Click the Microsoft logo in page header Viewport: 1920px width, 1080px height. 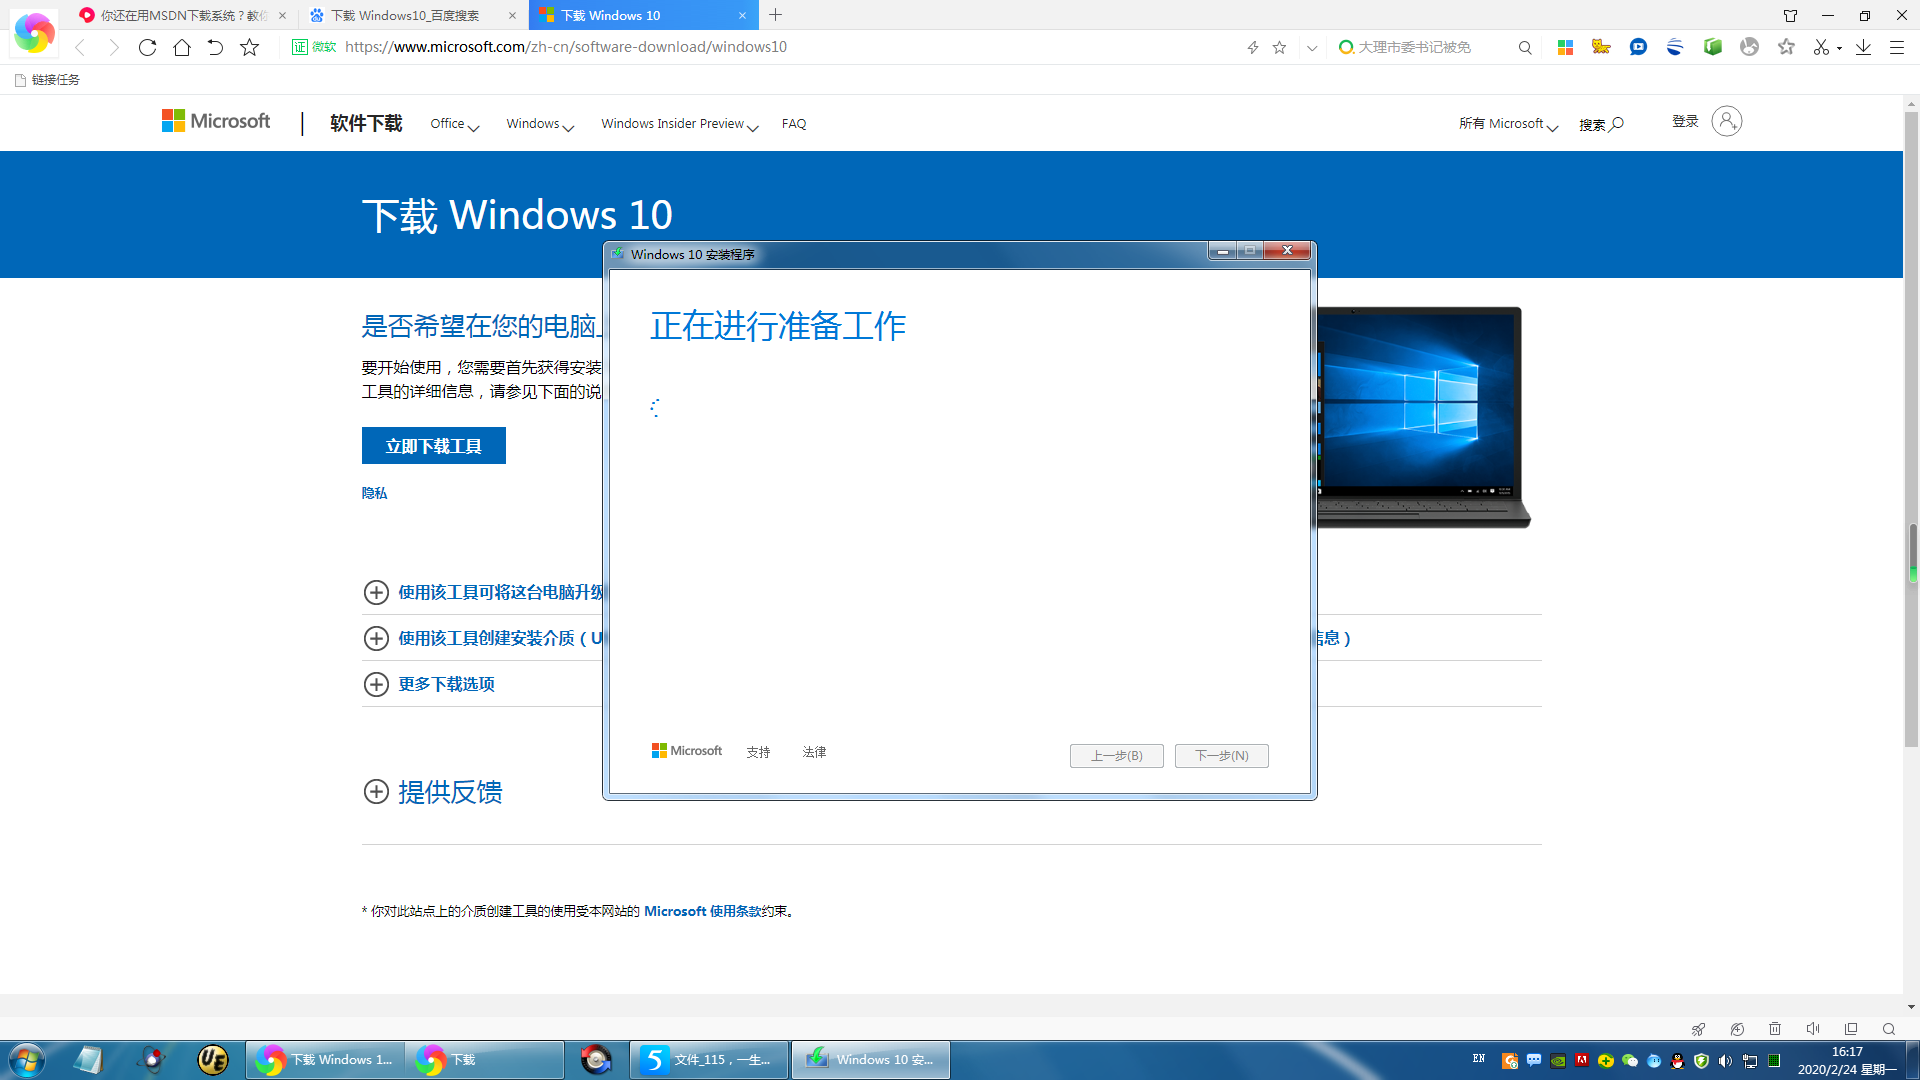pyautogui.click(x=216, y=121)
